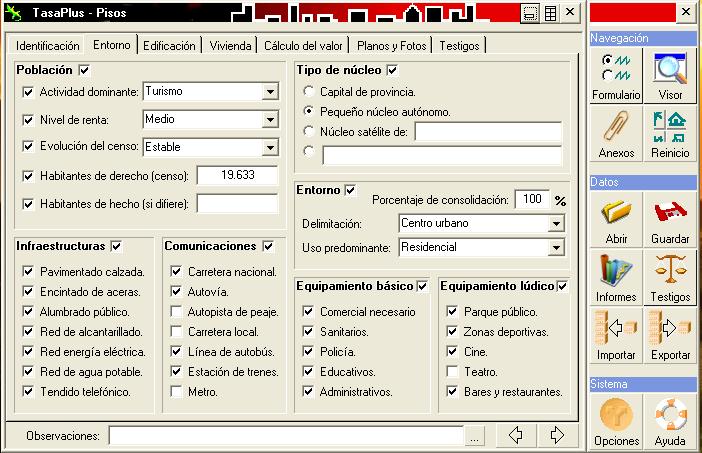Viewport: 702px width, 453px height.
Task: Go to previous page arrow icon
Action: click(516, 435)
